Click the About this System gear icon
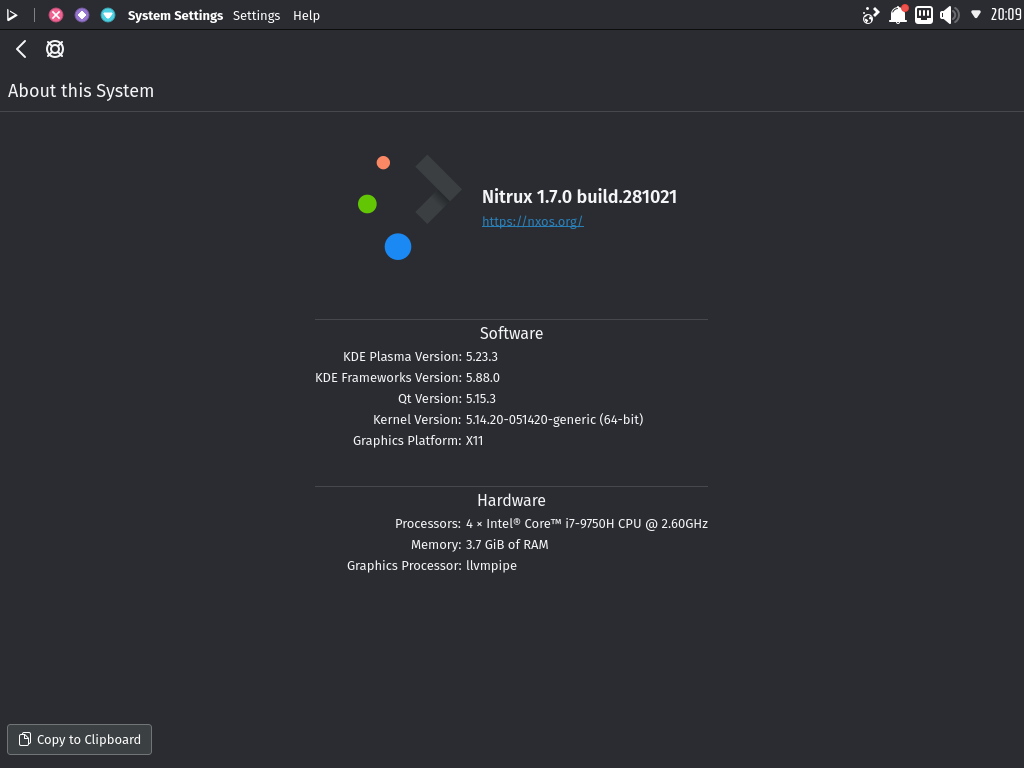 click(55, 48)
